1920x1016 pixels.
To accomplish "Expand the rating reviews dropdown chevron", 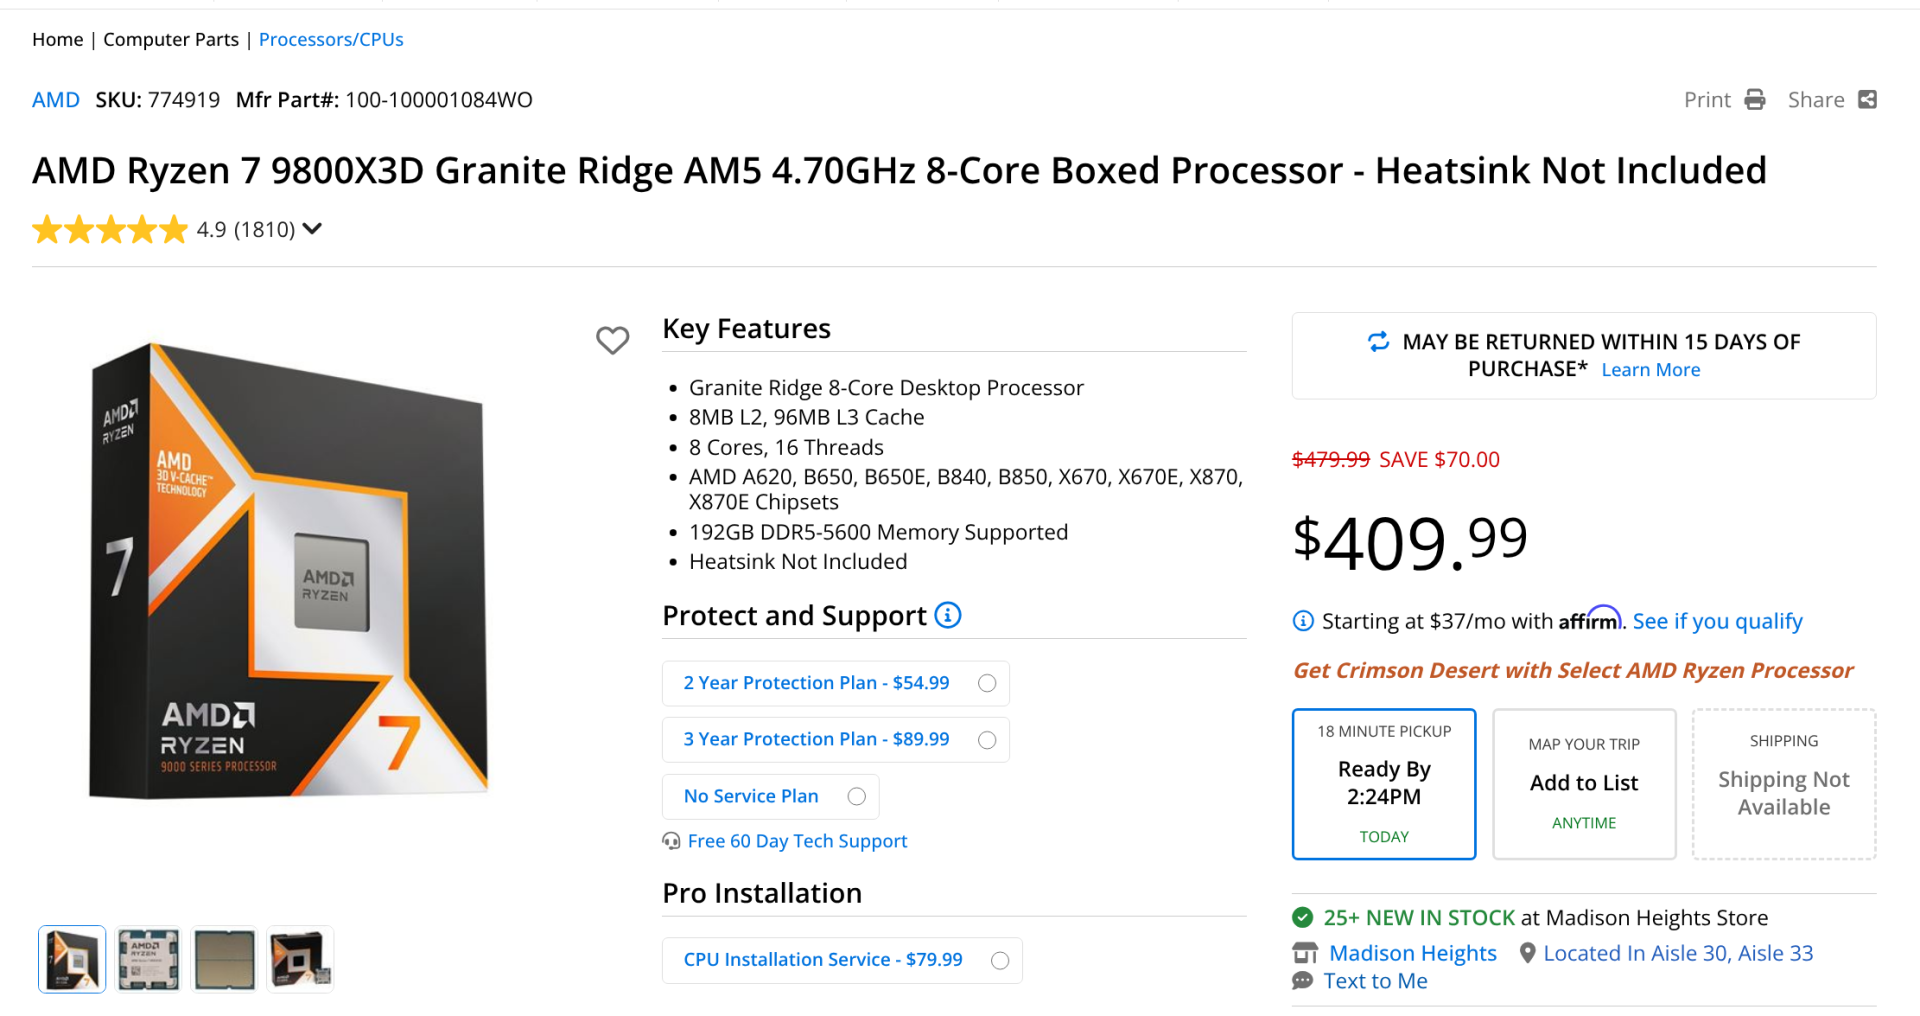I will (312, 229).
